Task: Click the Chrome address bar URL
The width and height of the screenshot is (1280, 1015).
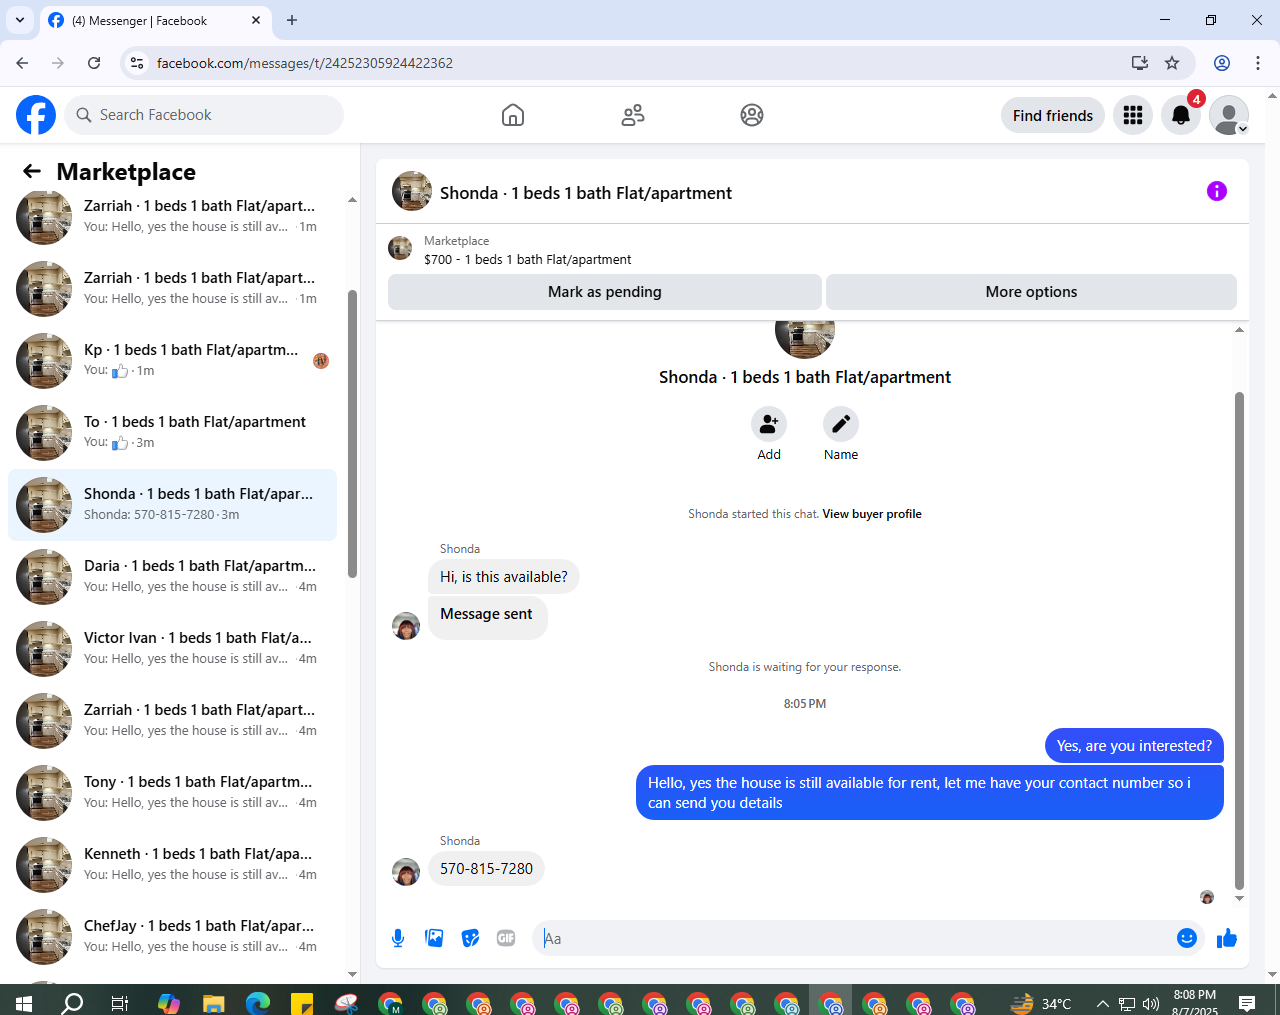Action: 305,63
